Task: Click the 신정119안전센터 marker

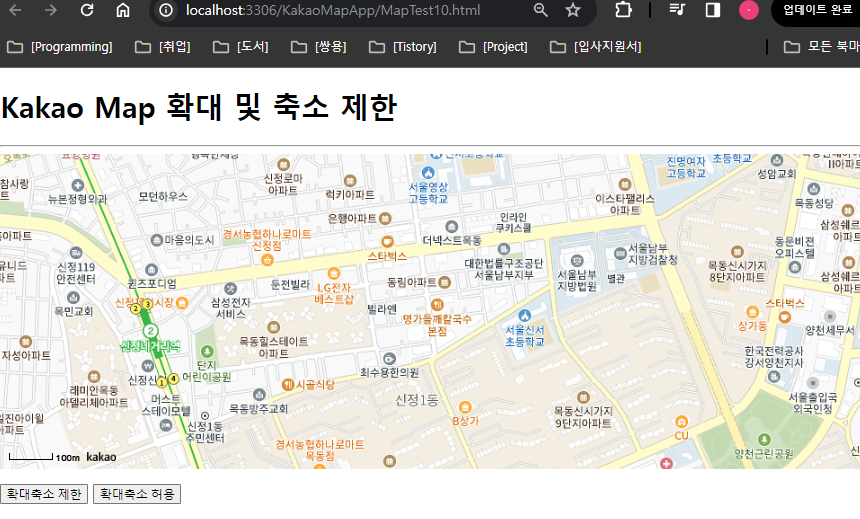Action: (76, 253)
